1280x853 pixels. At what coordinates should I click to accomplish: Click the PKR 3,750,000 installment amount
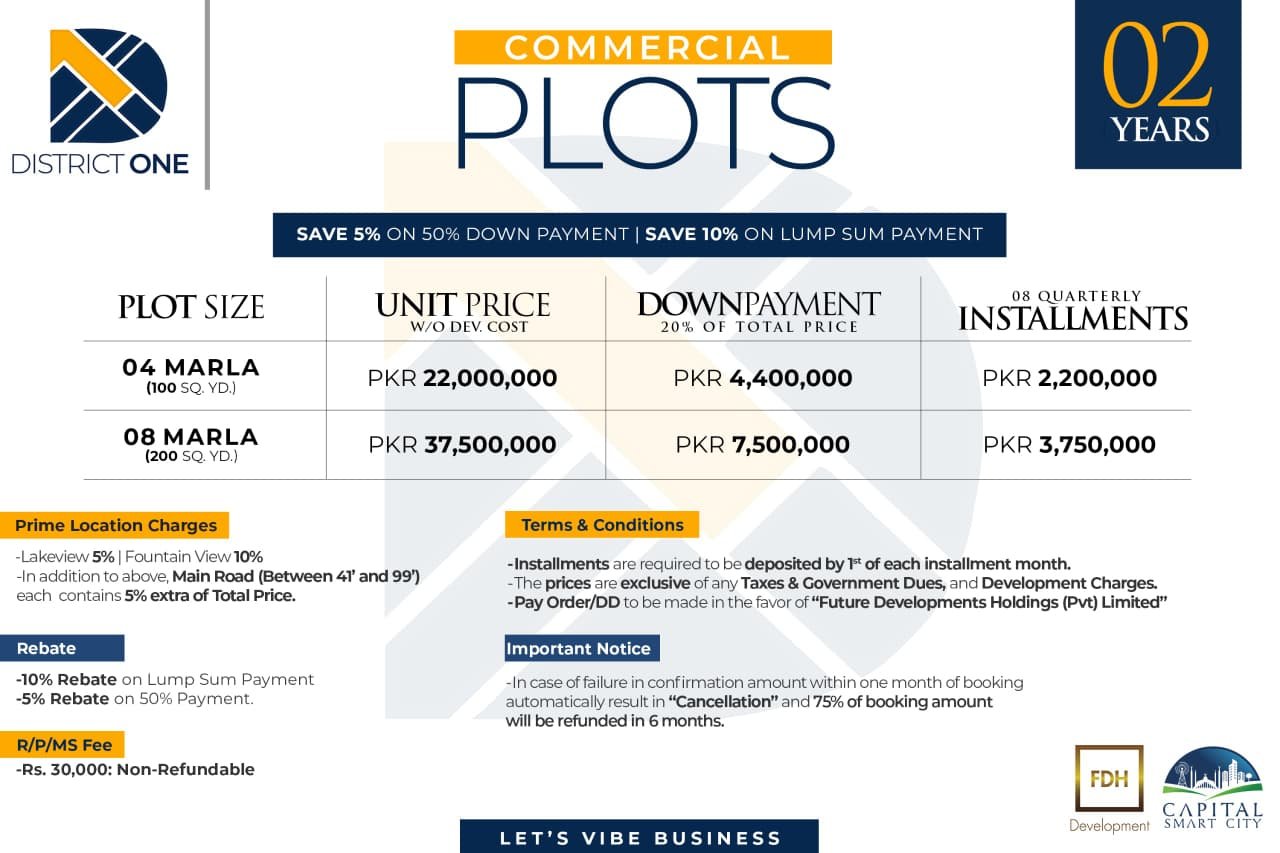tap(1069, 445)
